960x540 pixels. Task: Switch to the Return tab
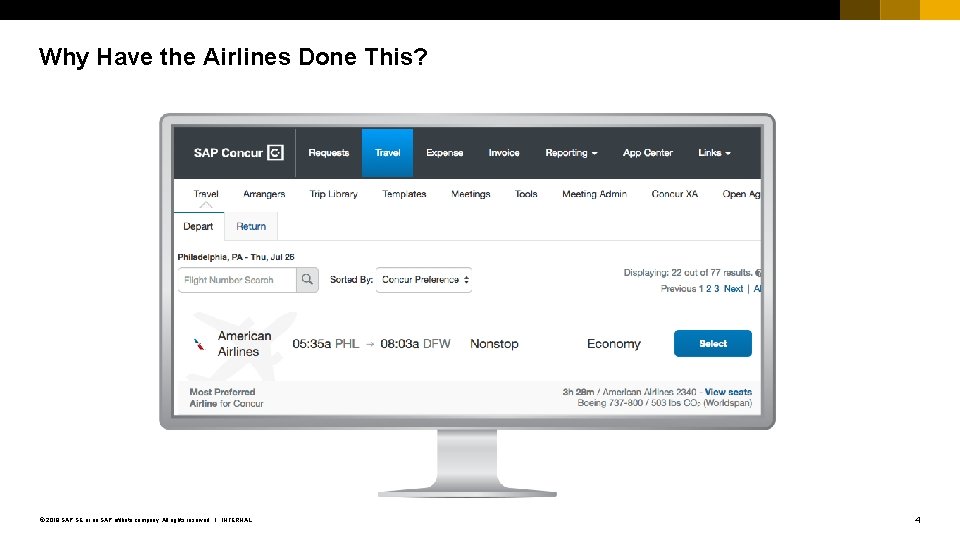point(251,227)
